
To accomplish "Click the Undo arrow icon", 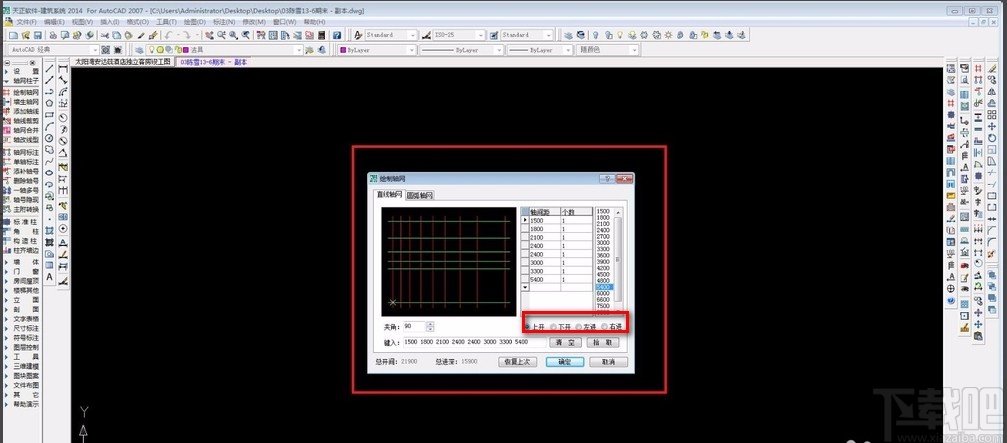I will [x=168, y=35].
